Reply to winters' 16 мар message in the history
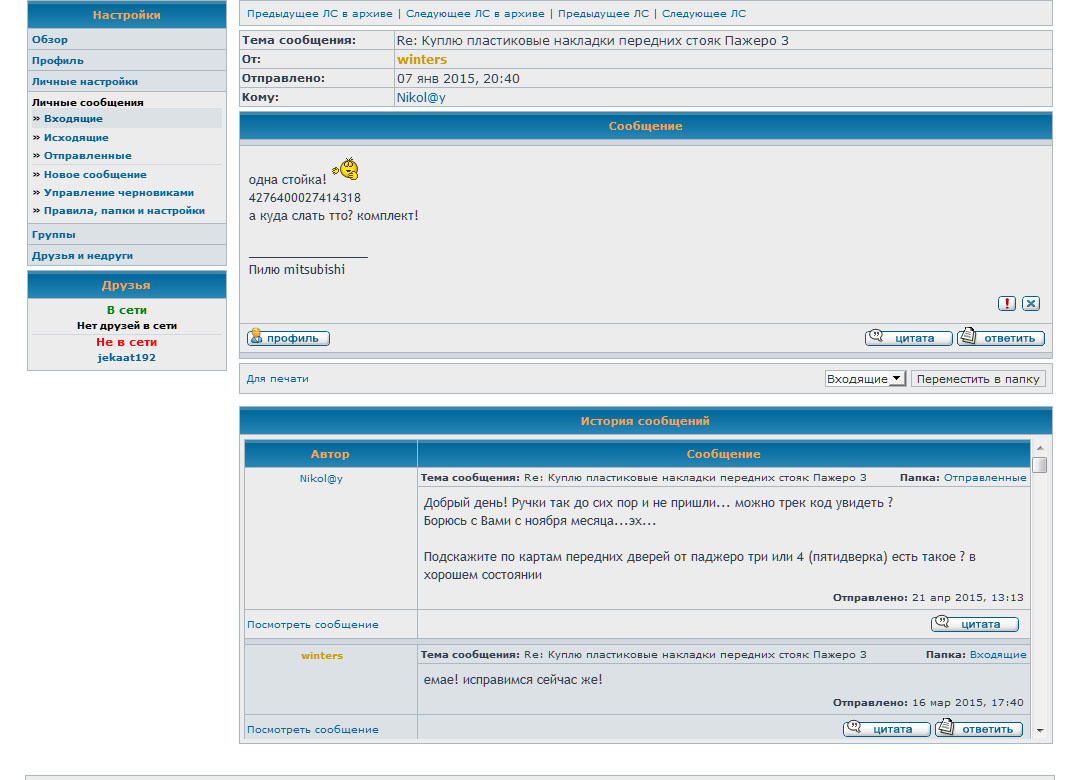 click(979, 729)
